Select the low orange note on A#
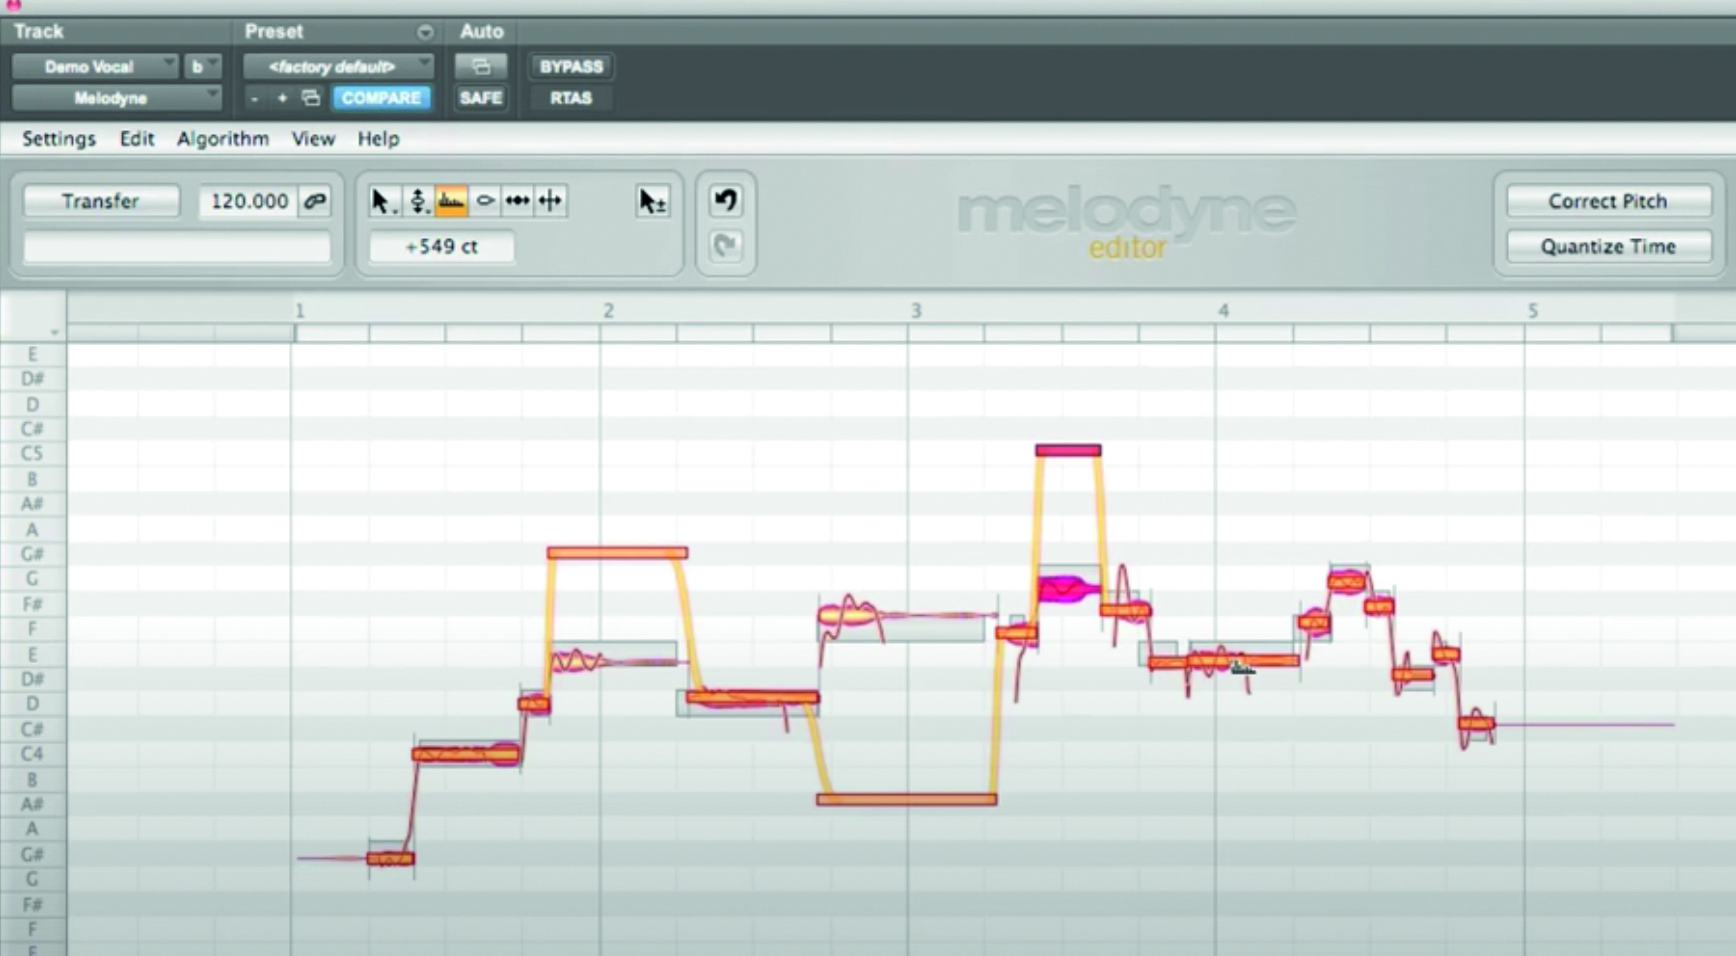 click(907, 799)
